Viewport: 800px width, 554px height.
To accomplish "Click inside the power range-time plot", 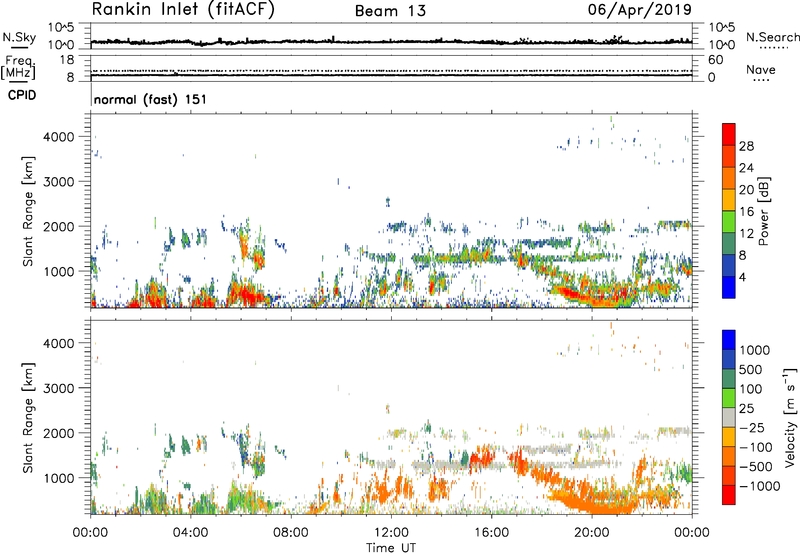I will click(391, 211).
